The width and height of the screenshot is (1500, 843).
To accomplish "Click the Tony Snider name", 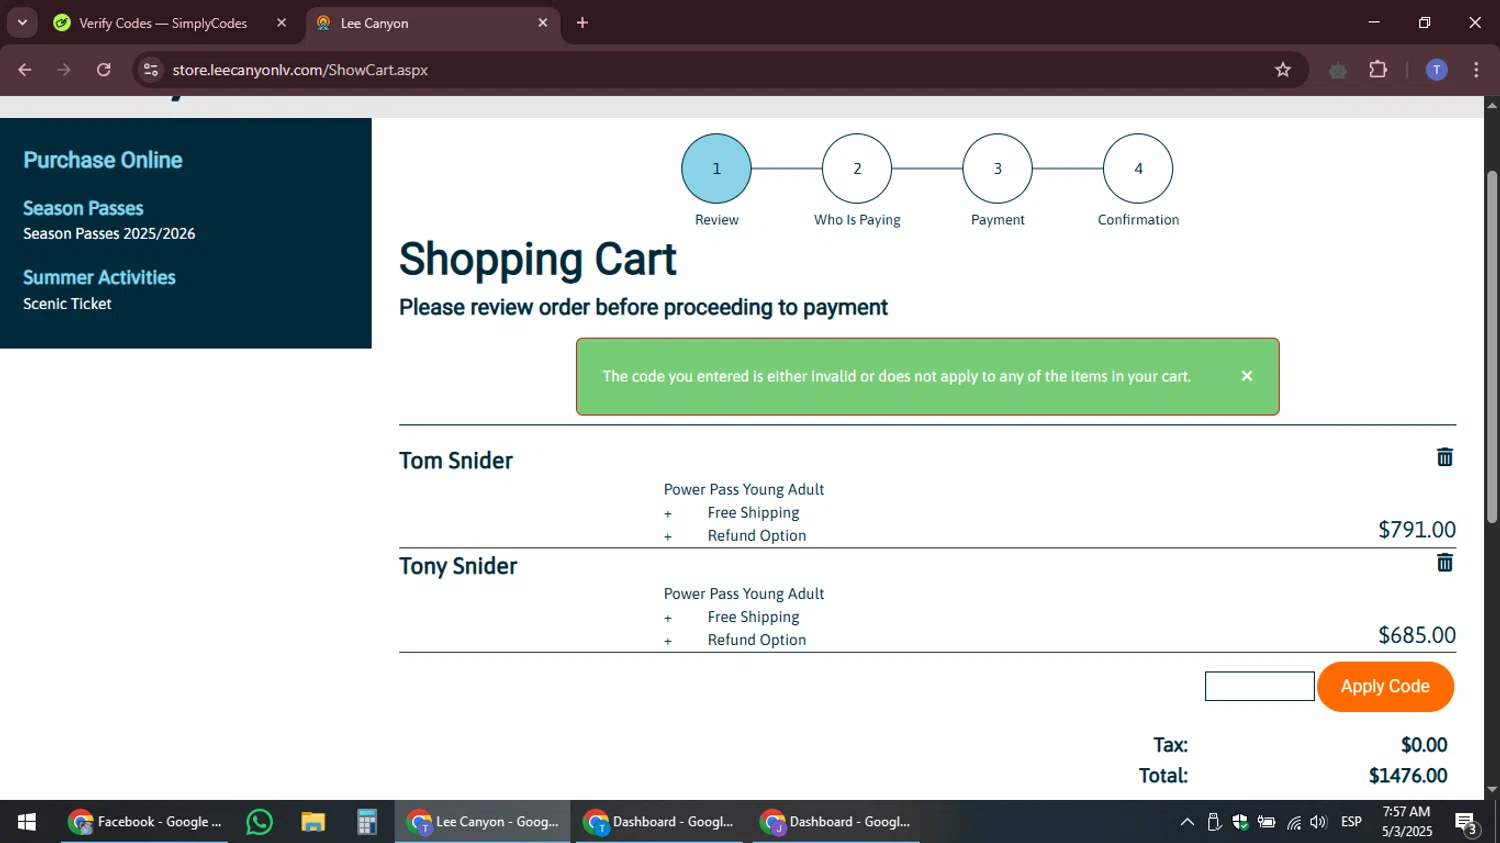I will (x=458, y=566).
